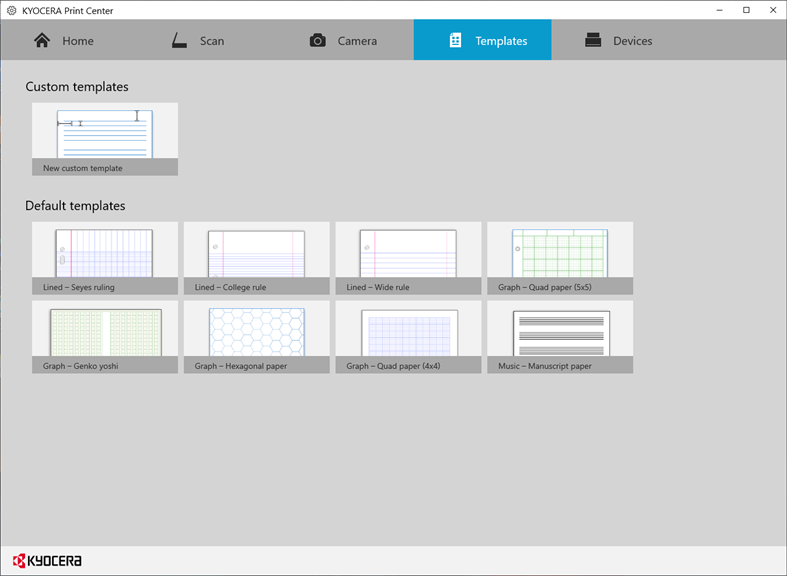Switch to the Devices tab

point(620,40)
